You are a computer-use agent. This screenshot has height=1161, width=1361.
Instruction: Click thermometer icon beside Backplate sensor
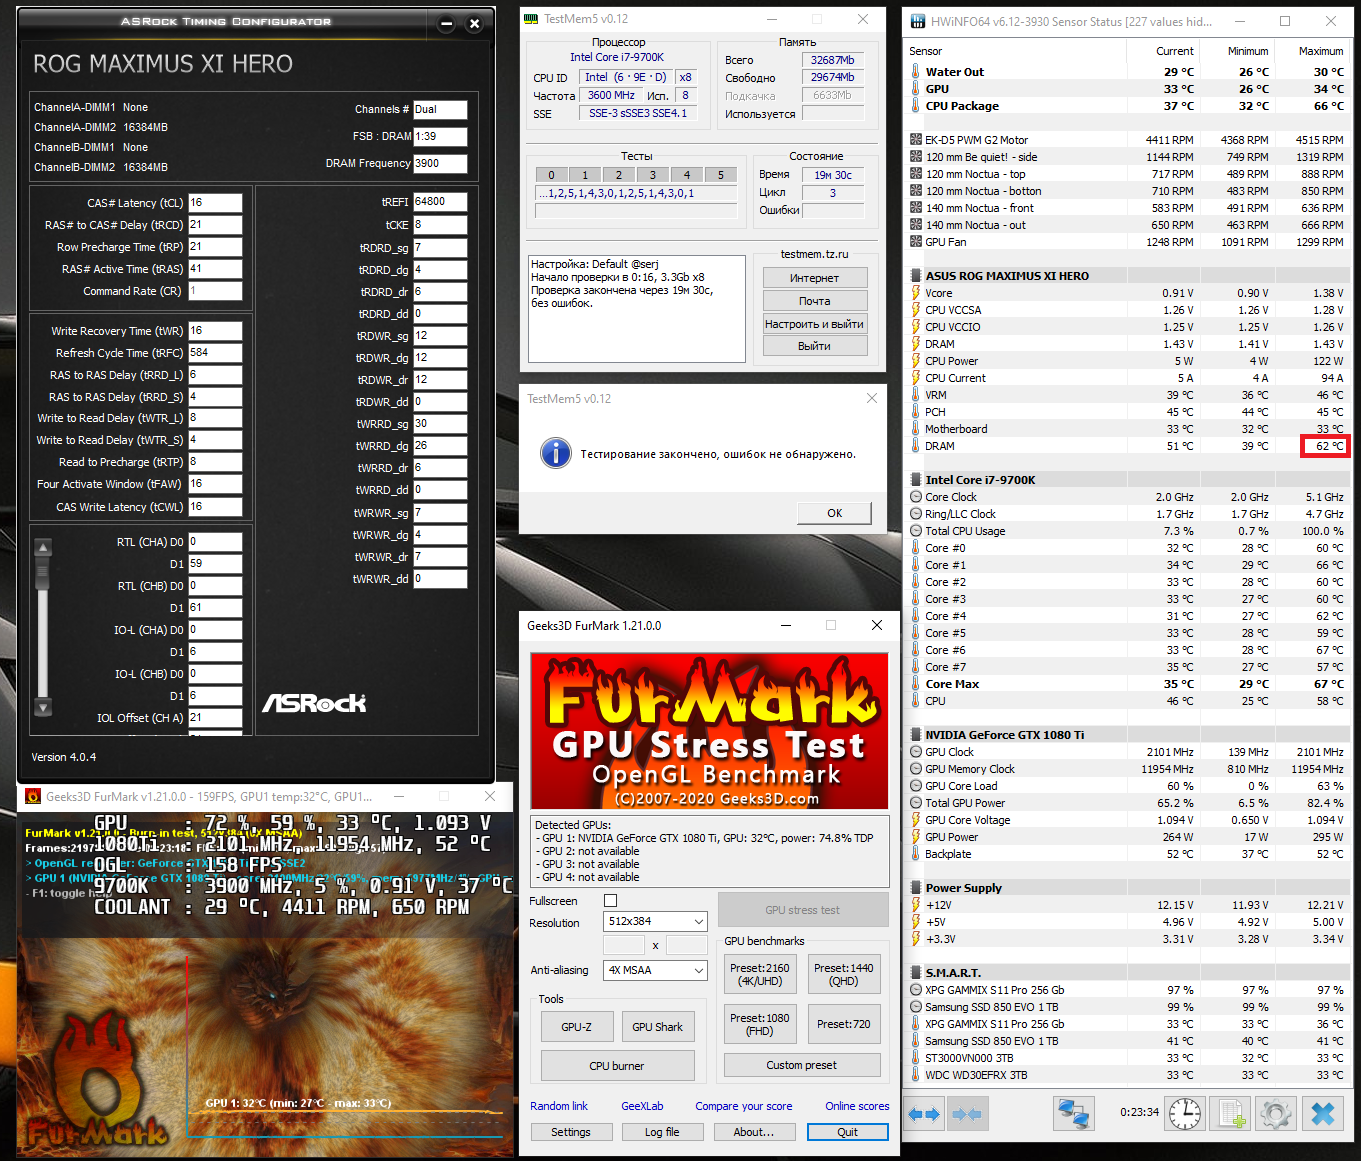916,854
